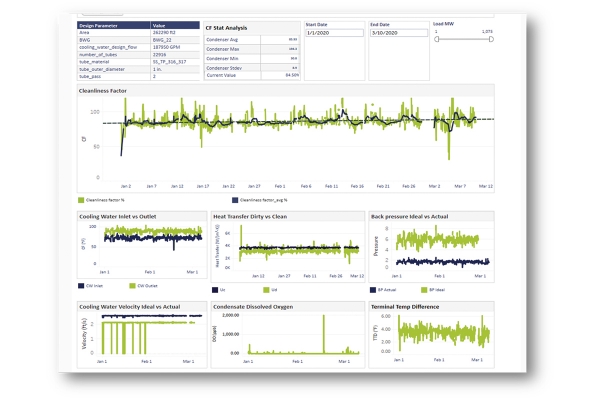600x400 pixels.
Task: Click the Mar 12 tick on Cleanliness Factor axis
Action: click(x=486, y=186)
